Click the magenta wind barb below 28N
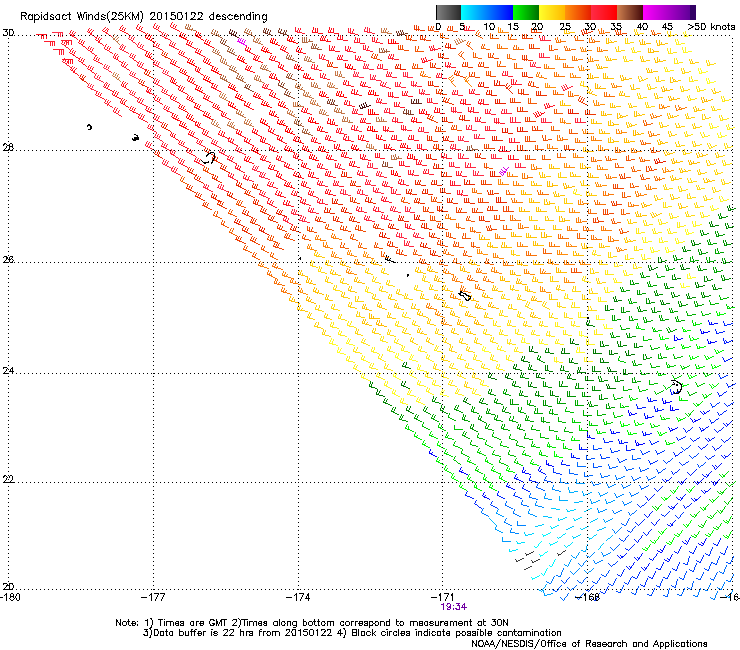740x650 pixels. coord(504,171)
